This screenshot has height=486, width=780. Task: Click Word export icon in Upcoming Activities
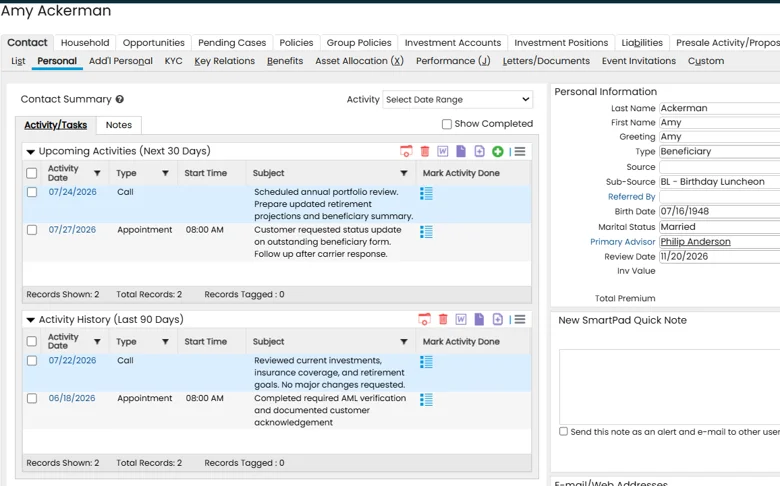pos(442,151)
